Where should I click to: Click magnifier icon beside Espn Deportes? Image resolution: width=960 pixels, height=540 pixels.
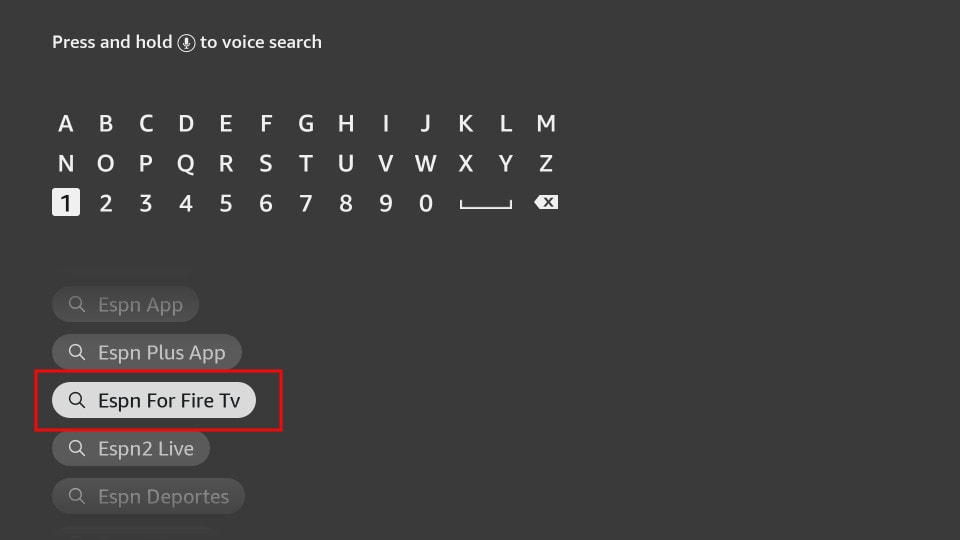pyautogui.click(x=77, y=496)
